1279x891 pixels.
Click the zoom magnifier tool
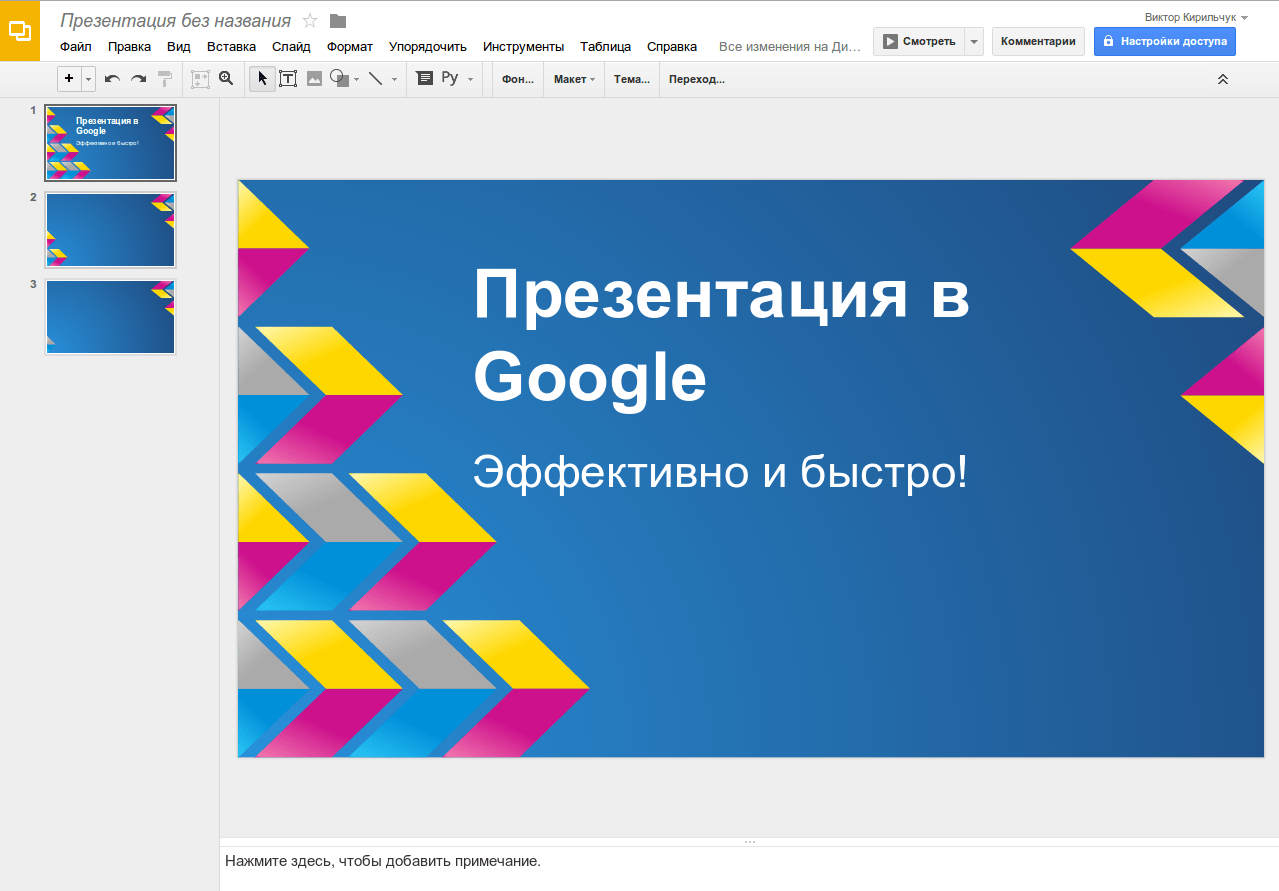pos(226,79)
